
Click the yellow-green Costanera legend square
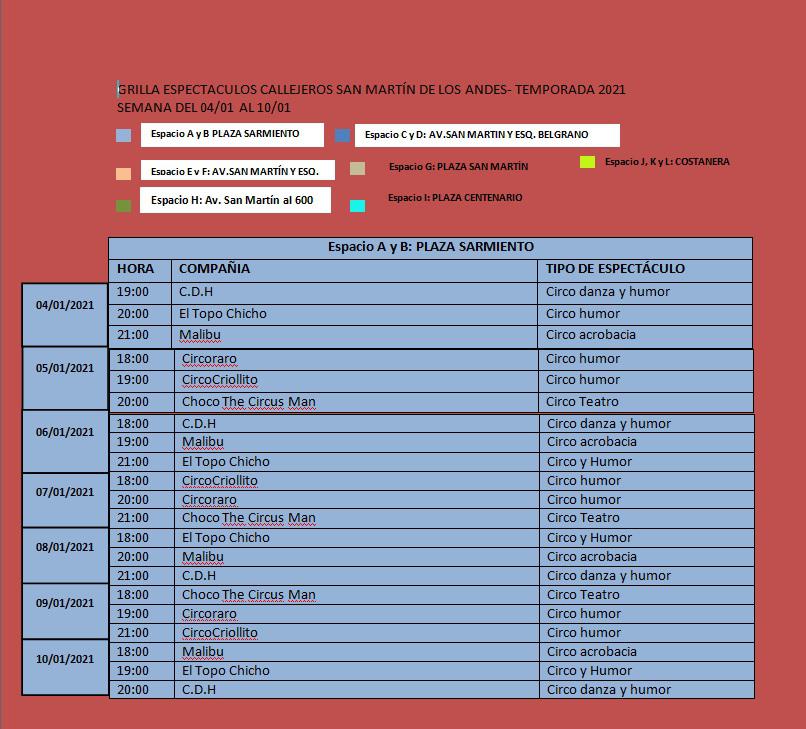click(x=588, y=162)
